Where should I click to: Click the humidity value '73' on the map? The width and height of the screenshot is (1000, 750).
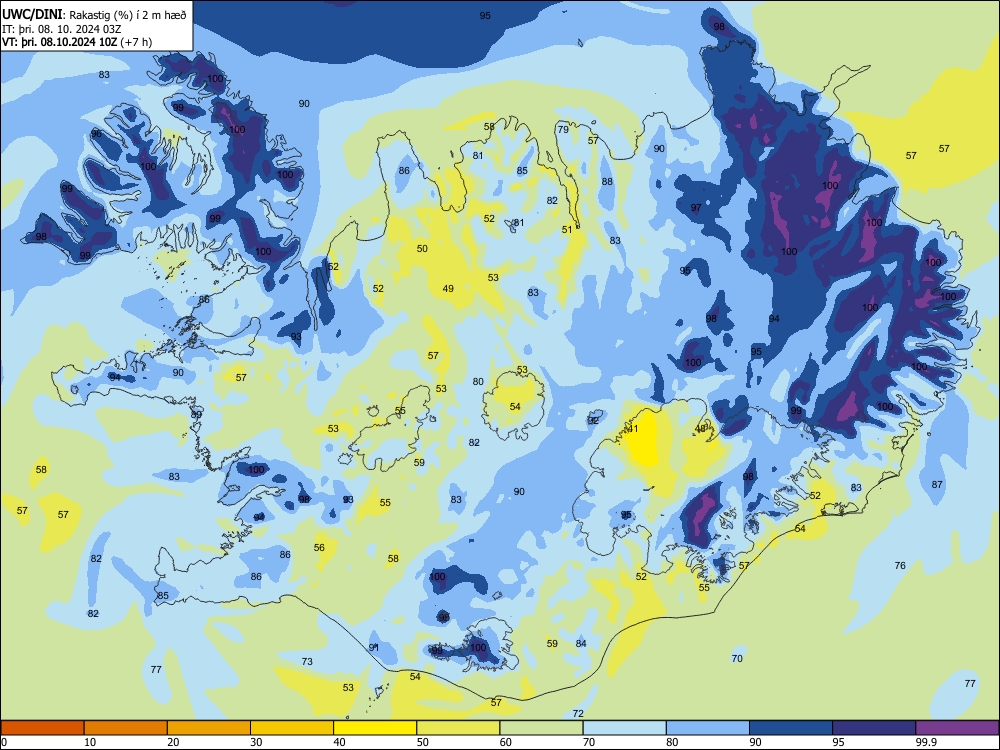tap(307, 661)
